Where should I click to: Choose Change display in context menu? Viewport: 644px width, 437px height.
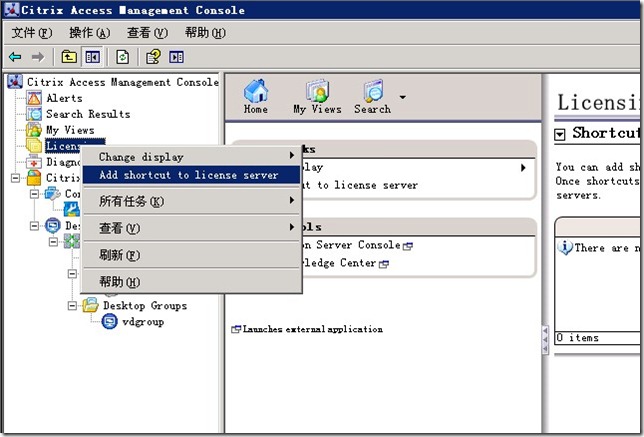(x=191, y=157)
